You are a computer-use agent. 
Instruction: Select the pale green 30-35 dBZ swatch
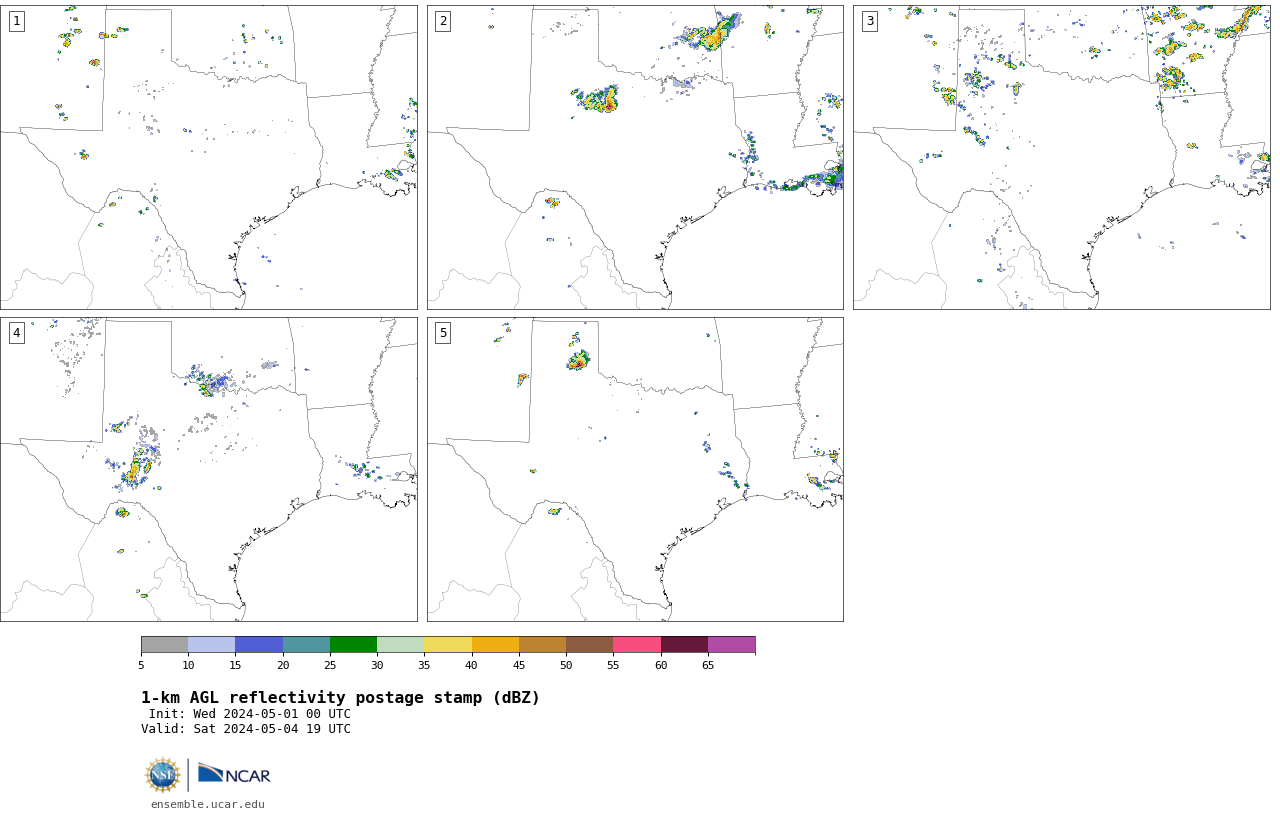tap(400, 644)
